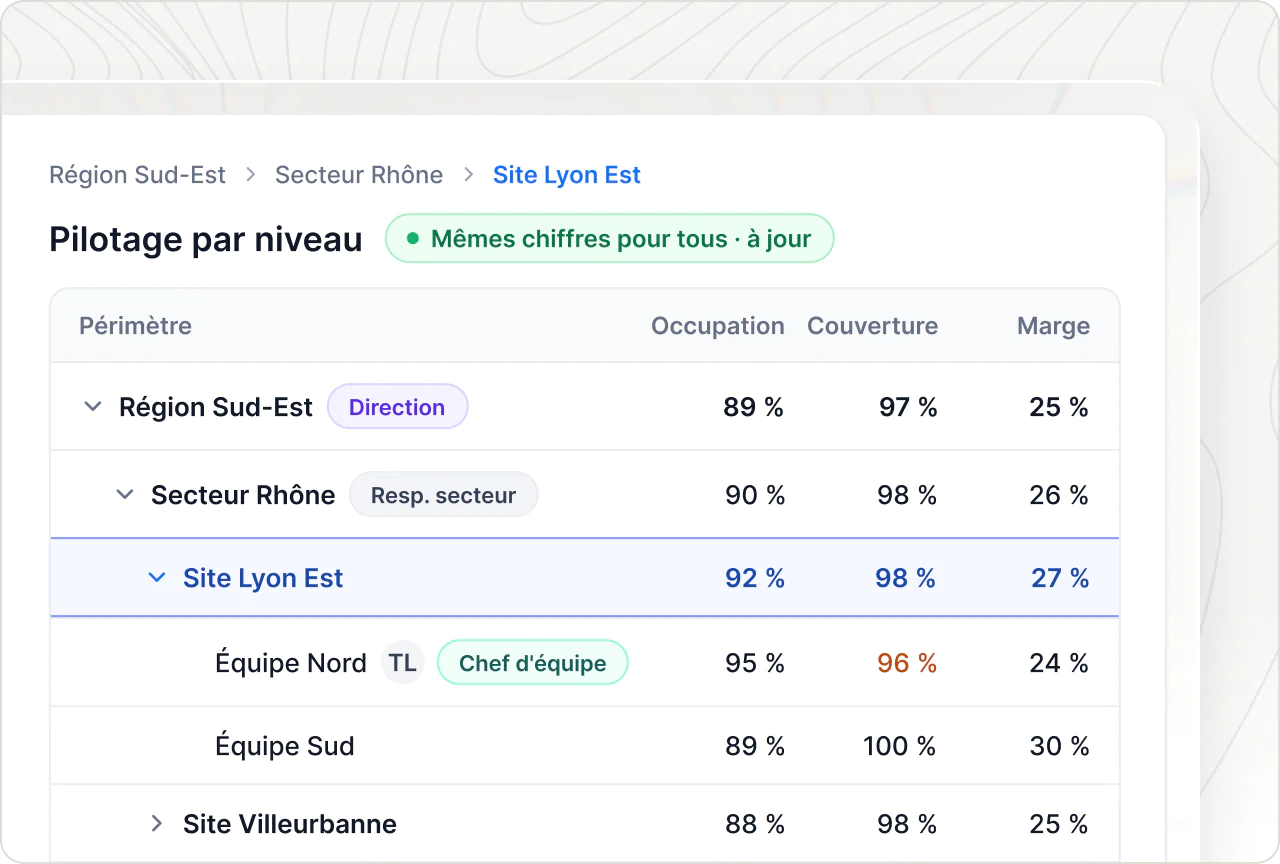Click the orange 96 % coverage value
This screenshot has width=1280, height=864.
tap(907, 663)
